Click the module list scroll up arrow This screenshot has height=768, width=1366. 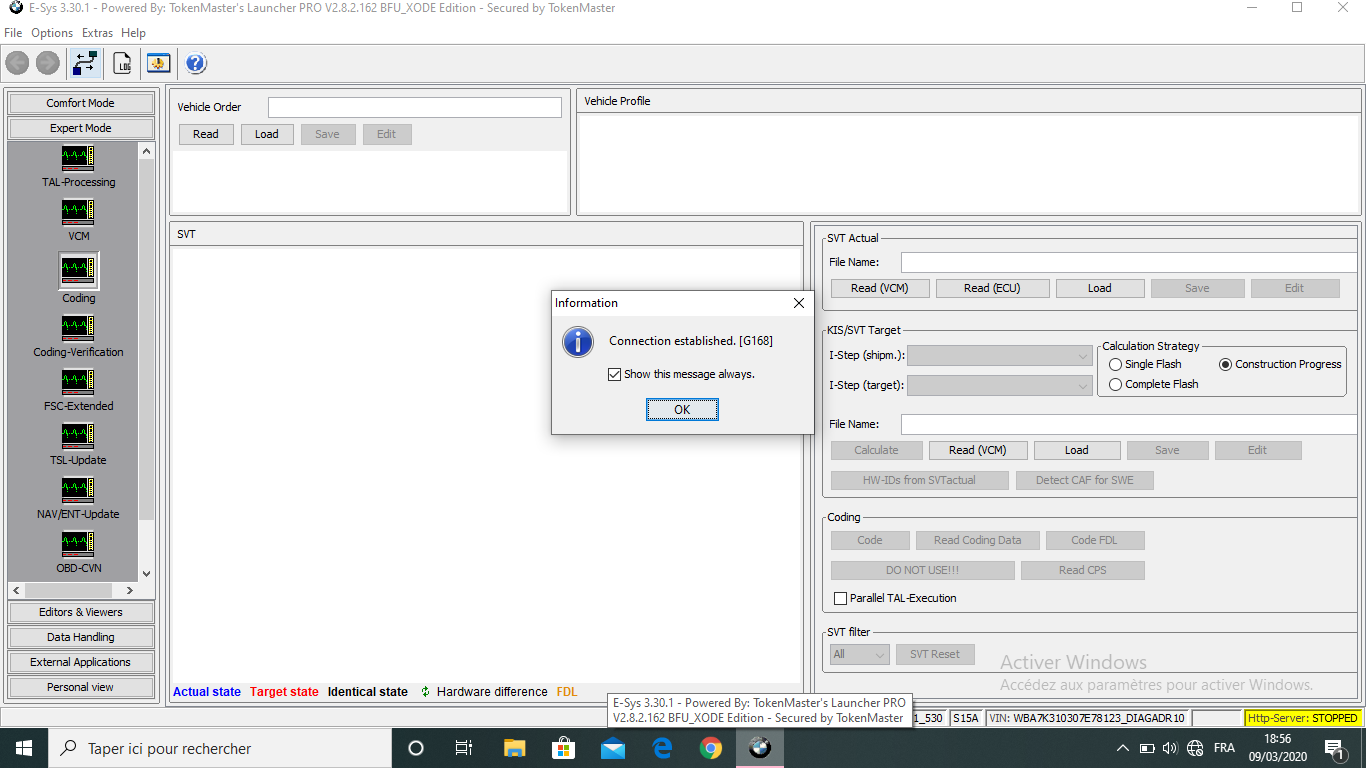[147, 151]
